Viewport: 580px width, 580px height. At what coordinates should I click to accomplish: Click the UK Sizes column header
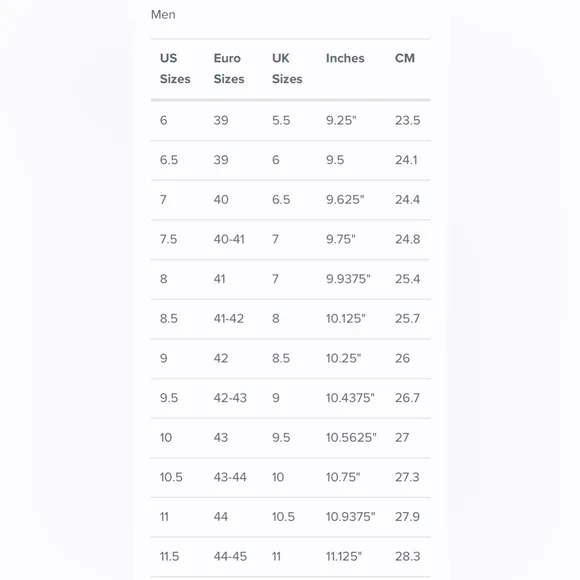pyautogui.click(x=287, y=68)
